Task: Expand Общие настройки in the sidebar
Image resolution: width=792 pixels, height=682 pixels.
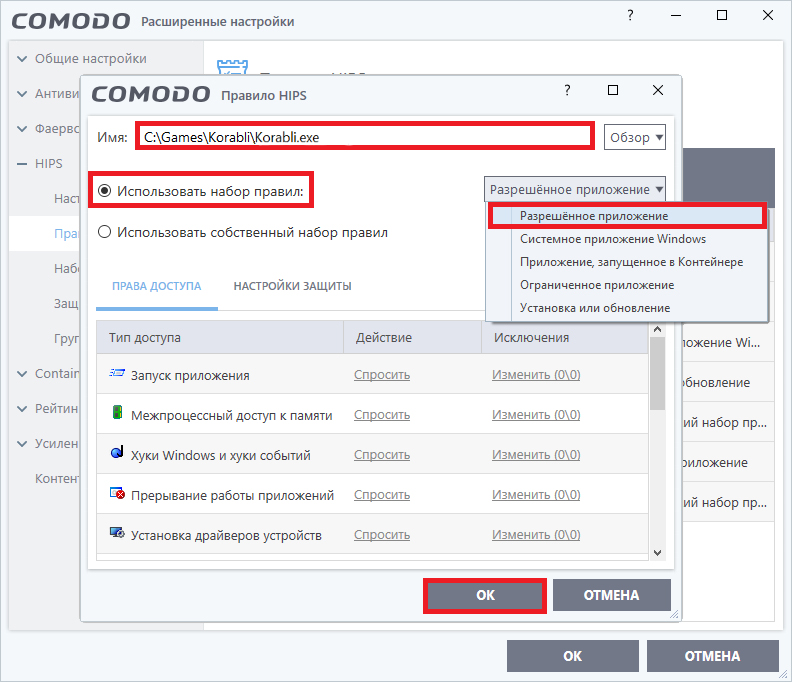Action: pyautogui.click(x=22, y=59)
